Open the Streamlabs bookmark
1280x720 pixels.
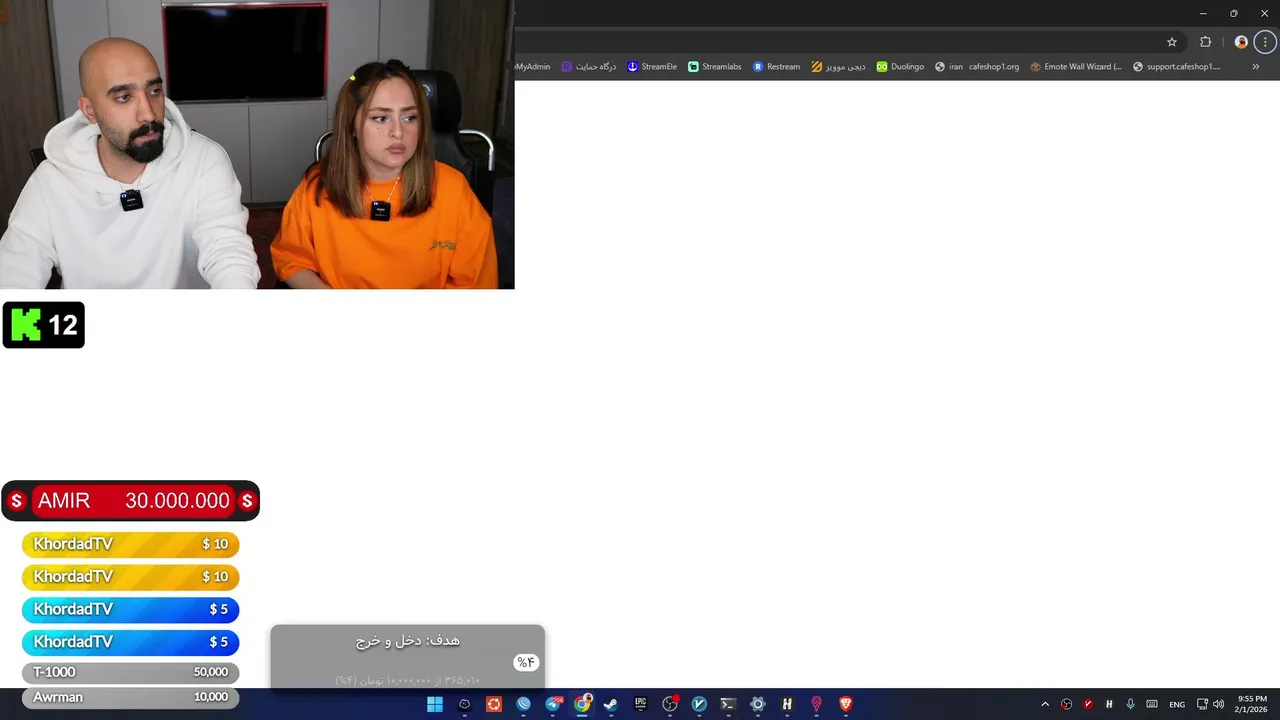click(715, 67)
